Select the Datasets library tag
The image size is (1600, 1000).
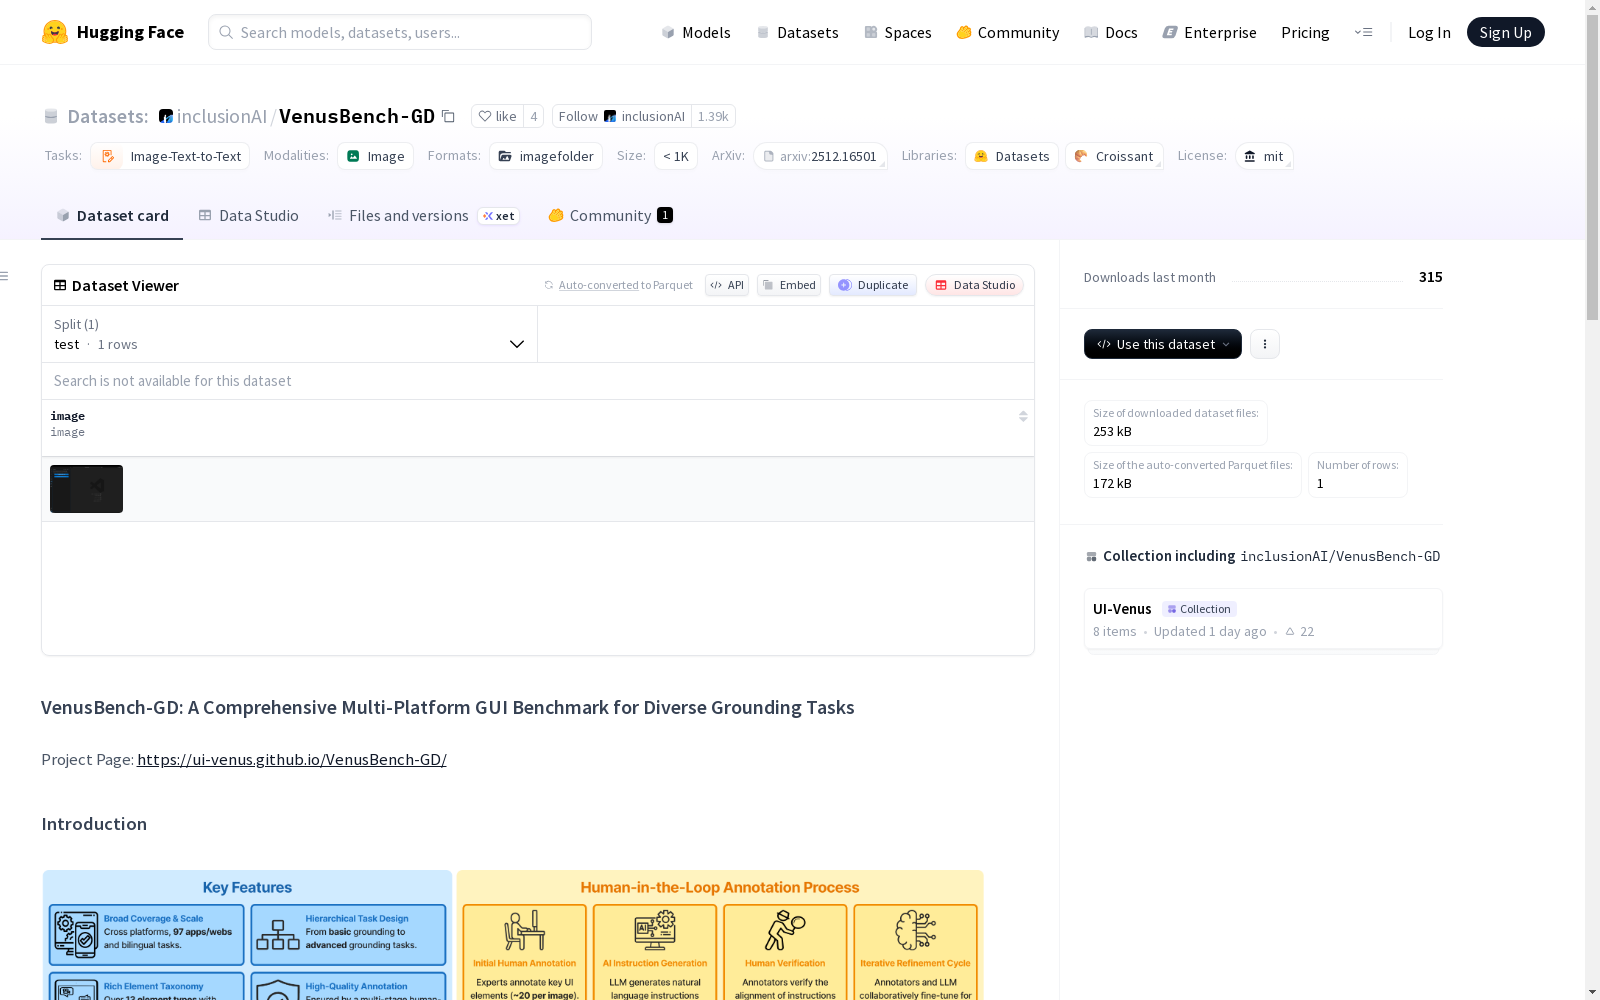(1012, 156)
